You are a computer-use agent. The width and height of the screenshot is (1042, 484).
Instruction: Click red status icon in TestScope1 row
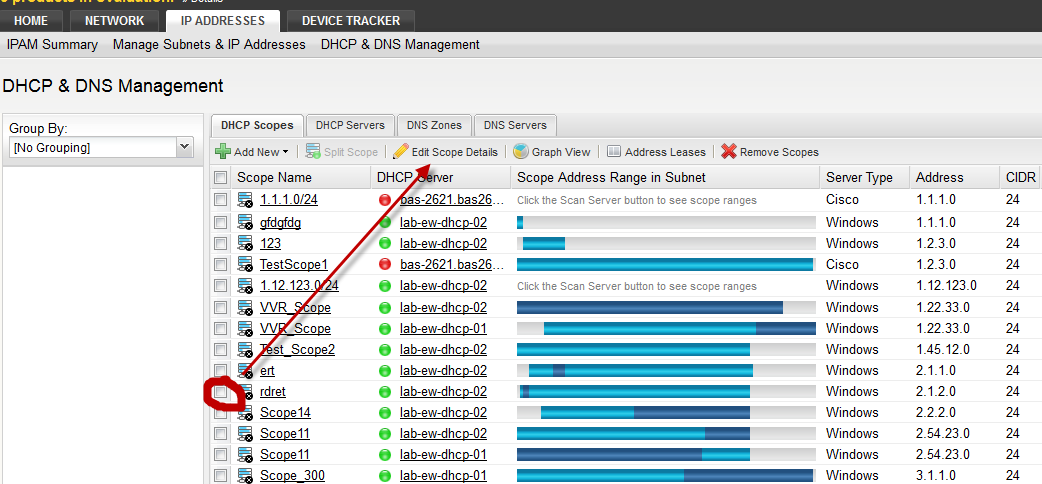coord(385,265)
